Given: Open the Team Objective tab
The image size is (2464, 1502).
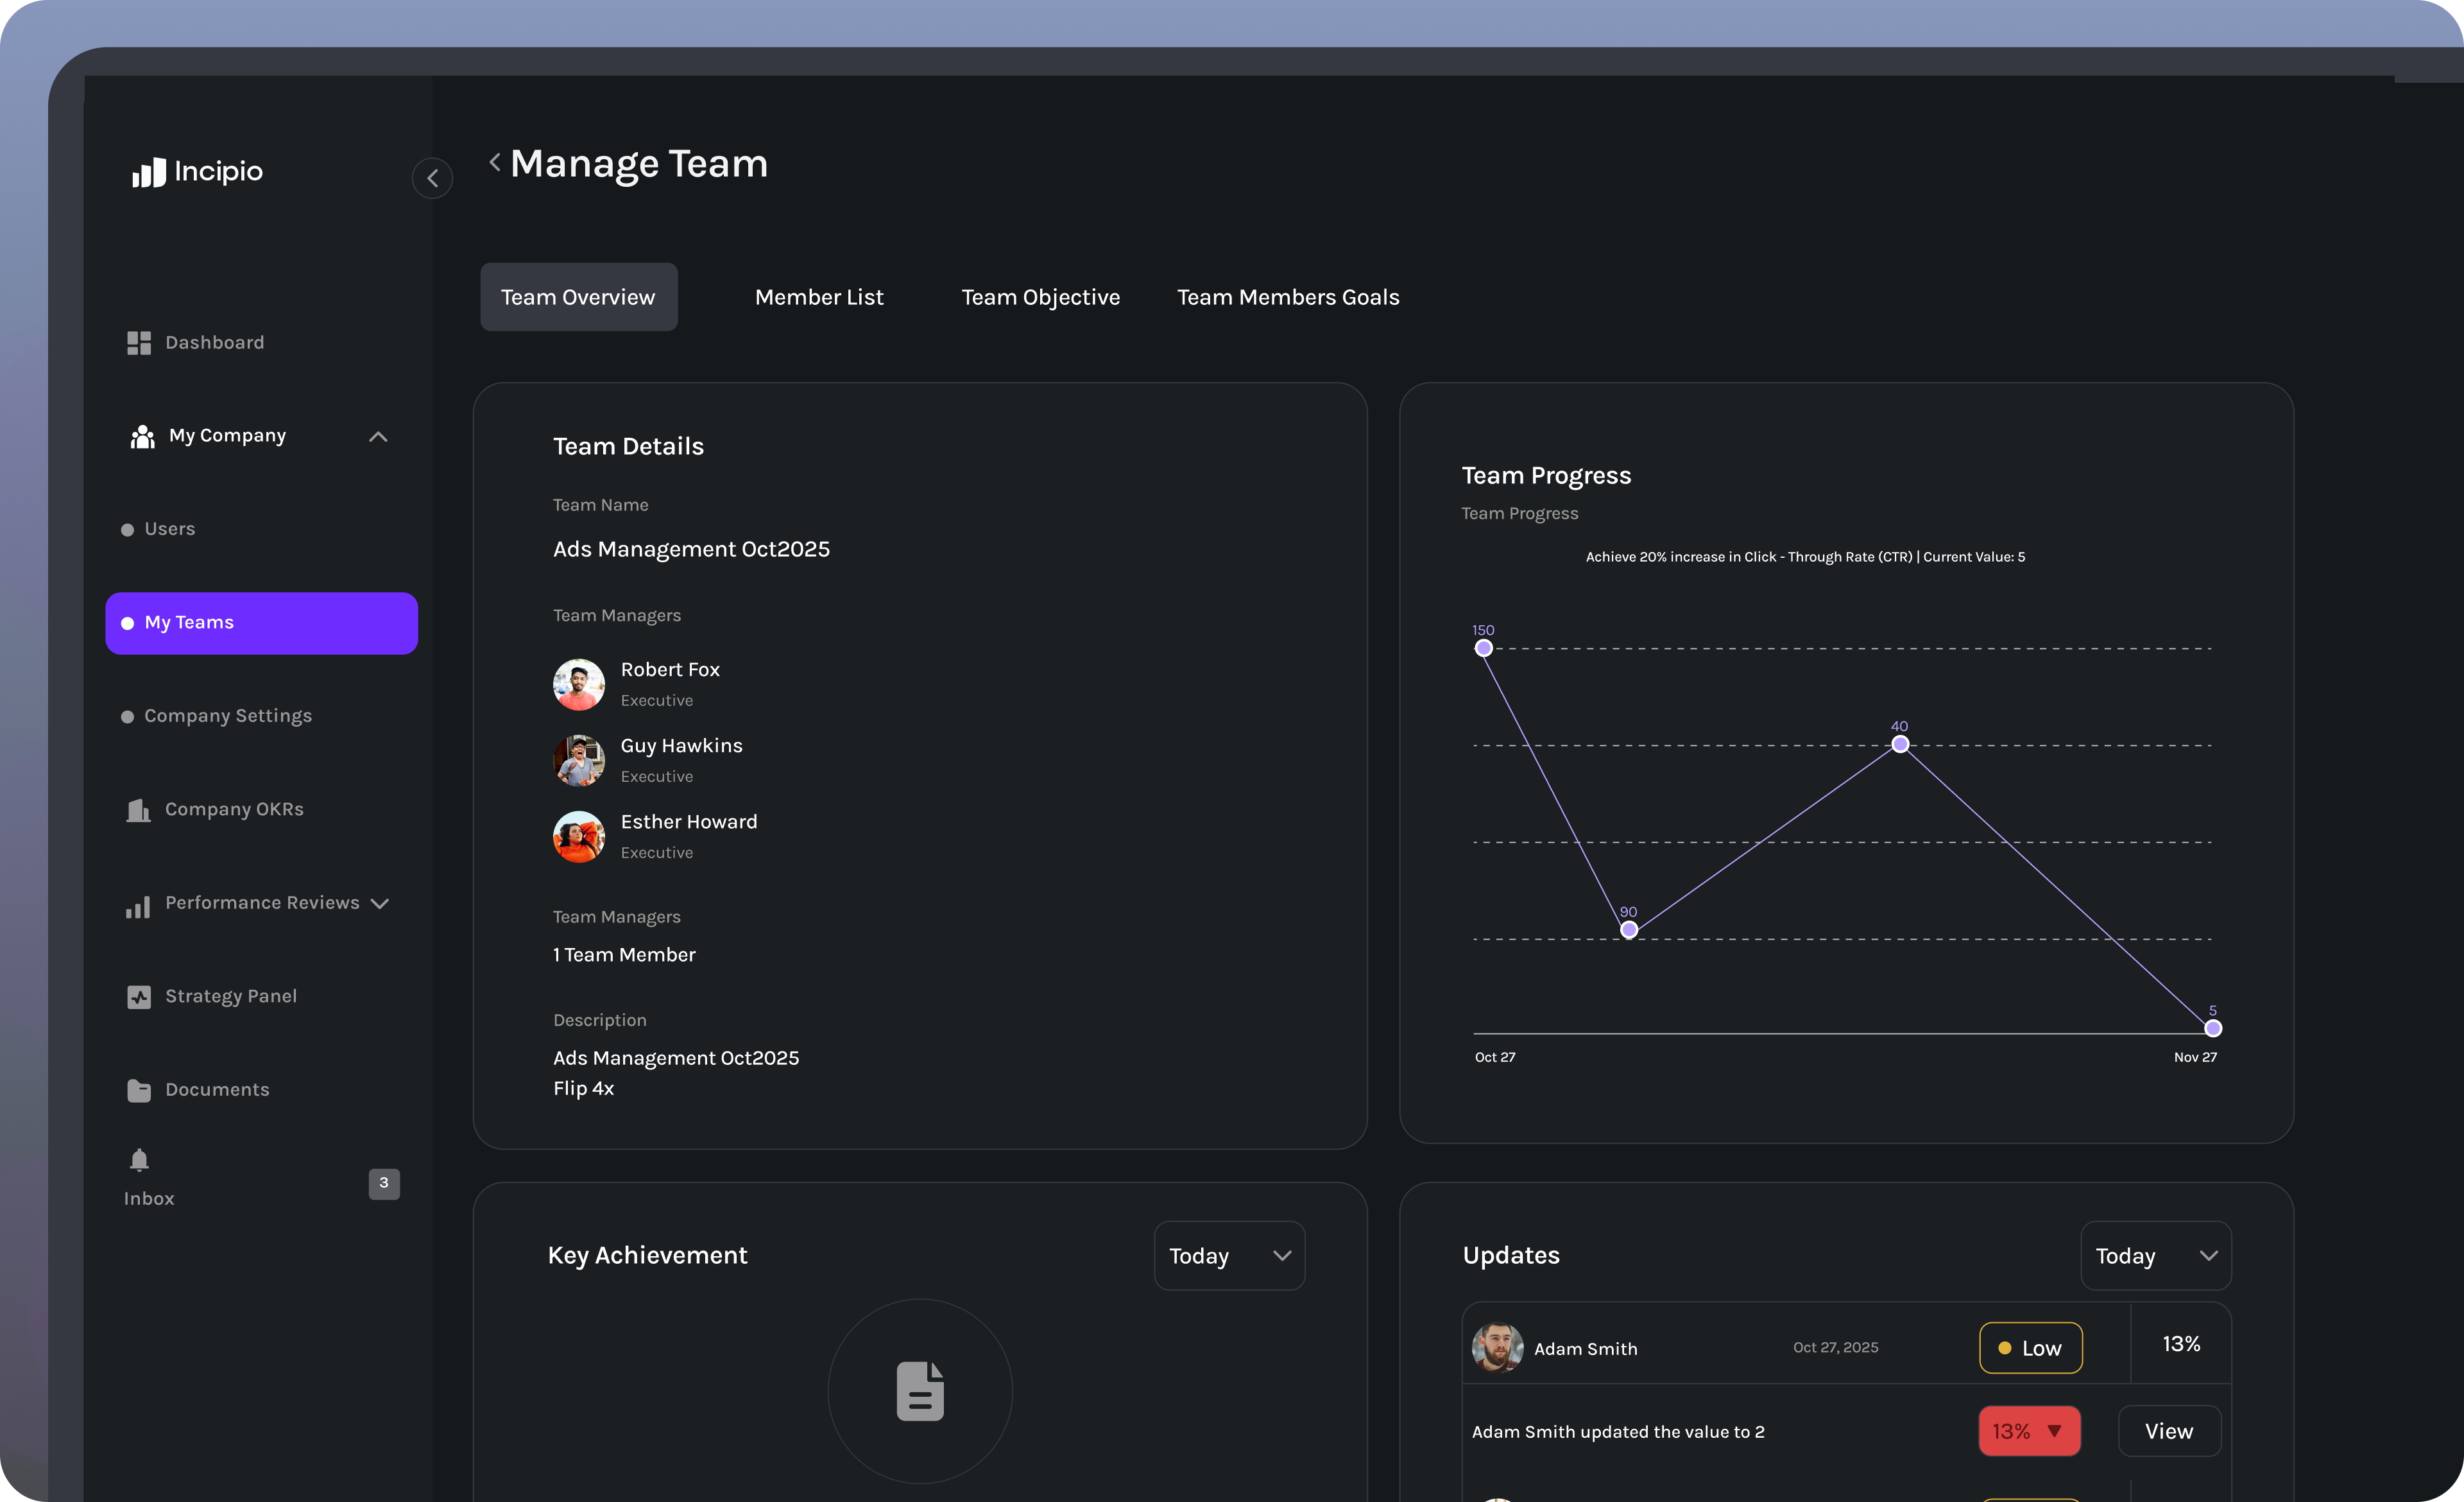Looking at the screenshot, I should pos(1040,297).
